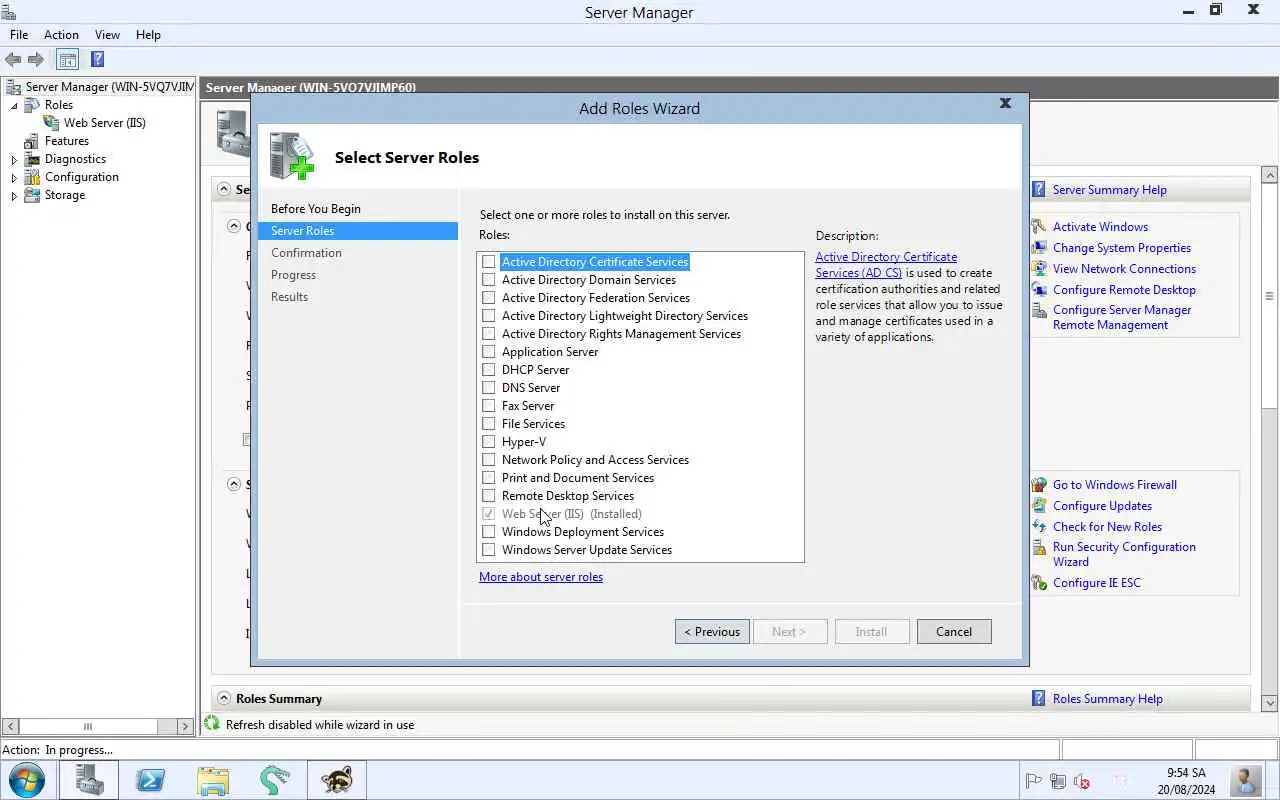Click the right-pane vertical scrollbar down arrow
Image resolution: width=1280 pixels, height=800 pixels.
click(x=1270, y=703)
